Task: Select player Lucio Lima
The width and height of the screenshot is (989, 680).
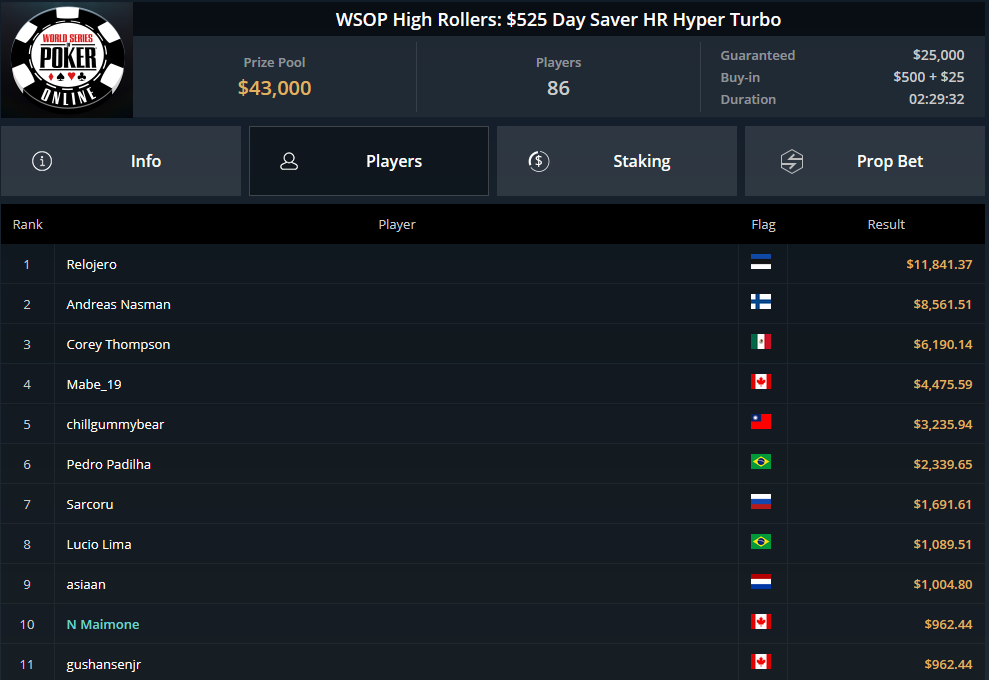Action: (x=99, y=544)
